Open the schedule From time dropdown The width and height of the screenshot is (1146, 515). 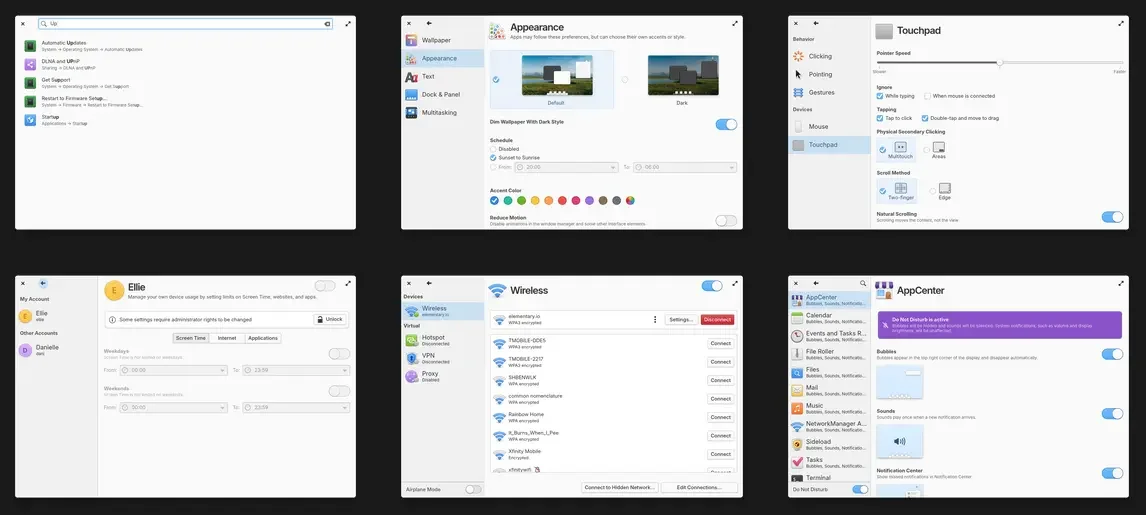566,167
